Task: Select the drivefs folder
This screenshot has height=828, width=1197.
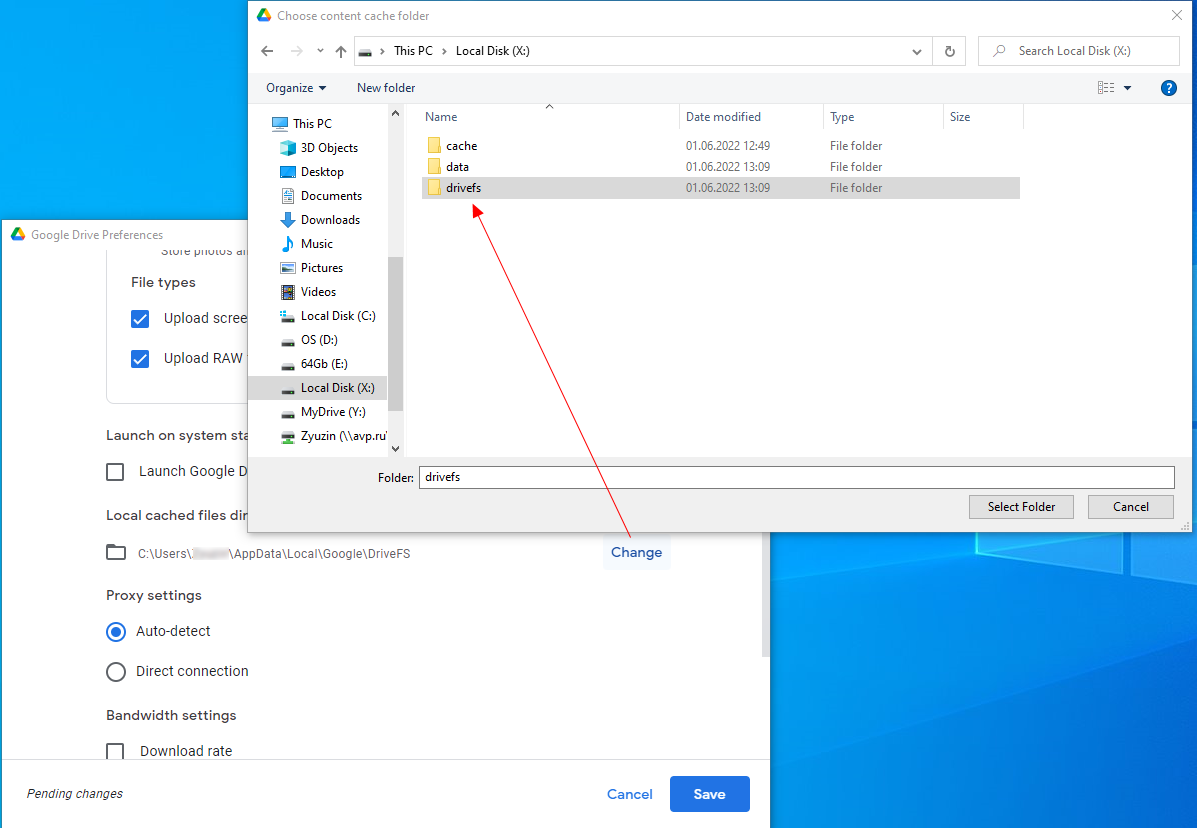Action: pyautogui.click(x=721, y=188)
